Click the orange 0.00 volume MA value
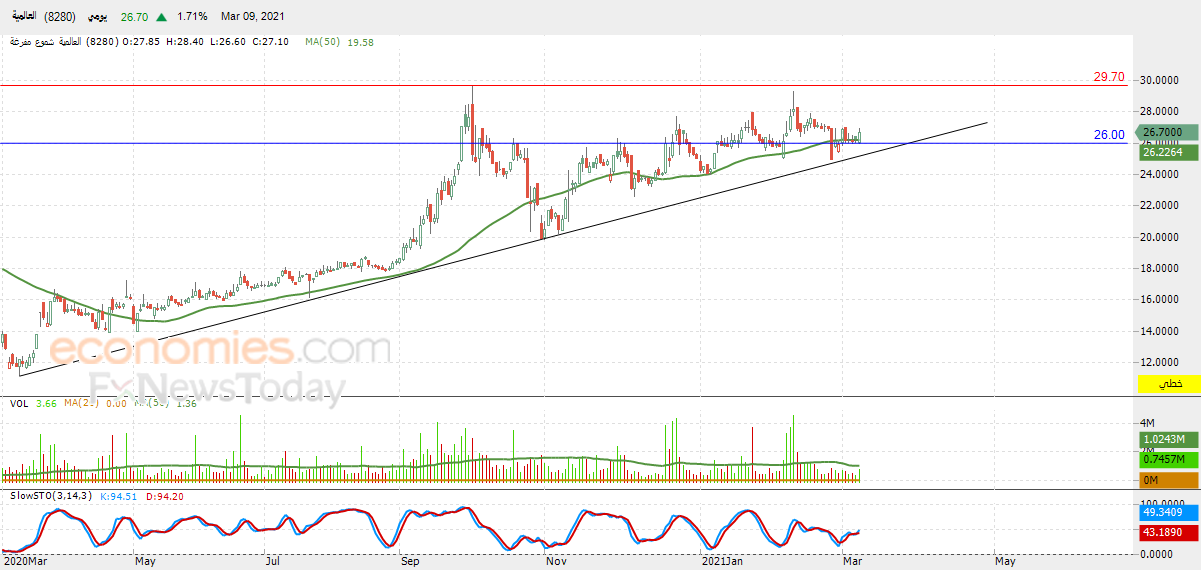 [116, 404]
